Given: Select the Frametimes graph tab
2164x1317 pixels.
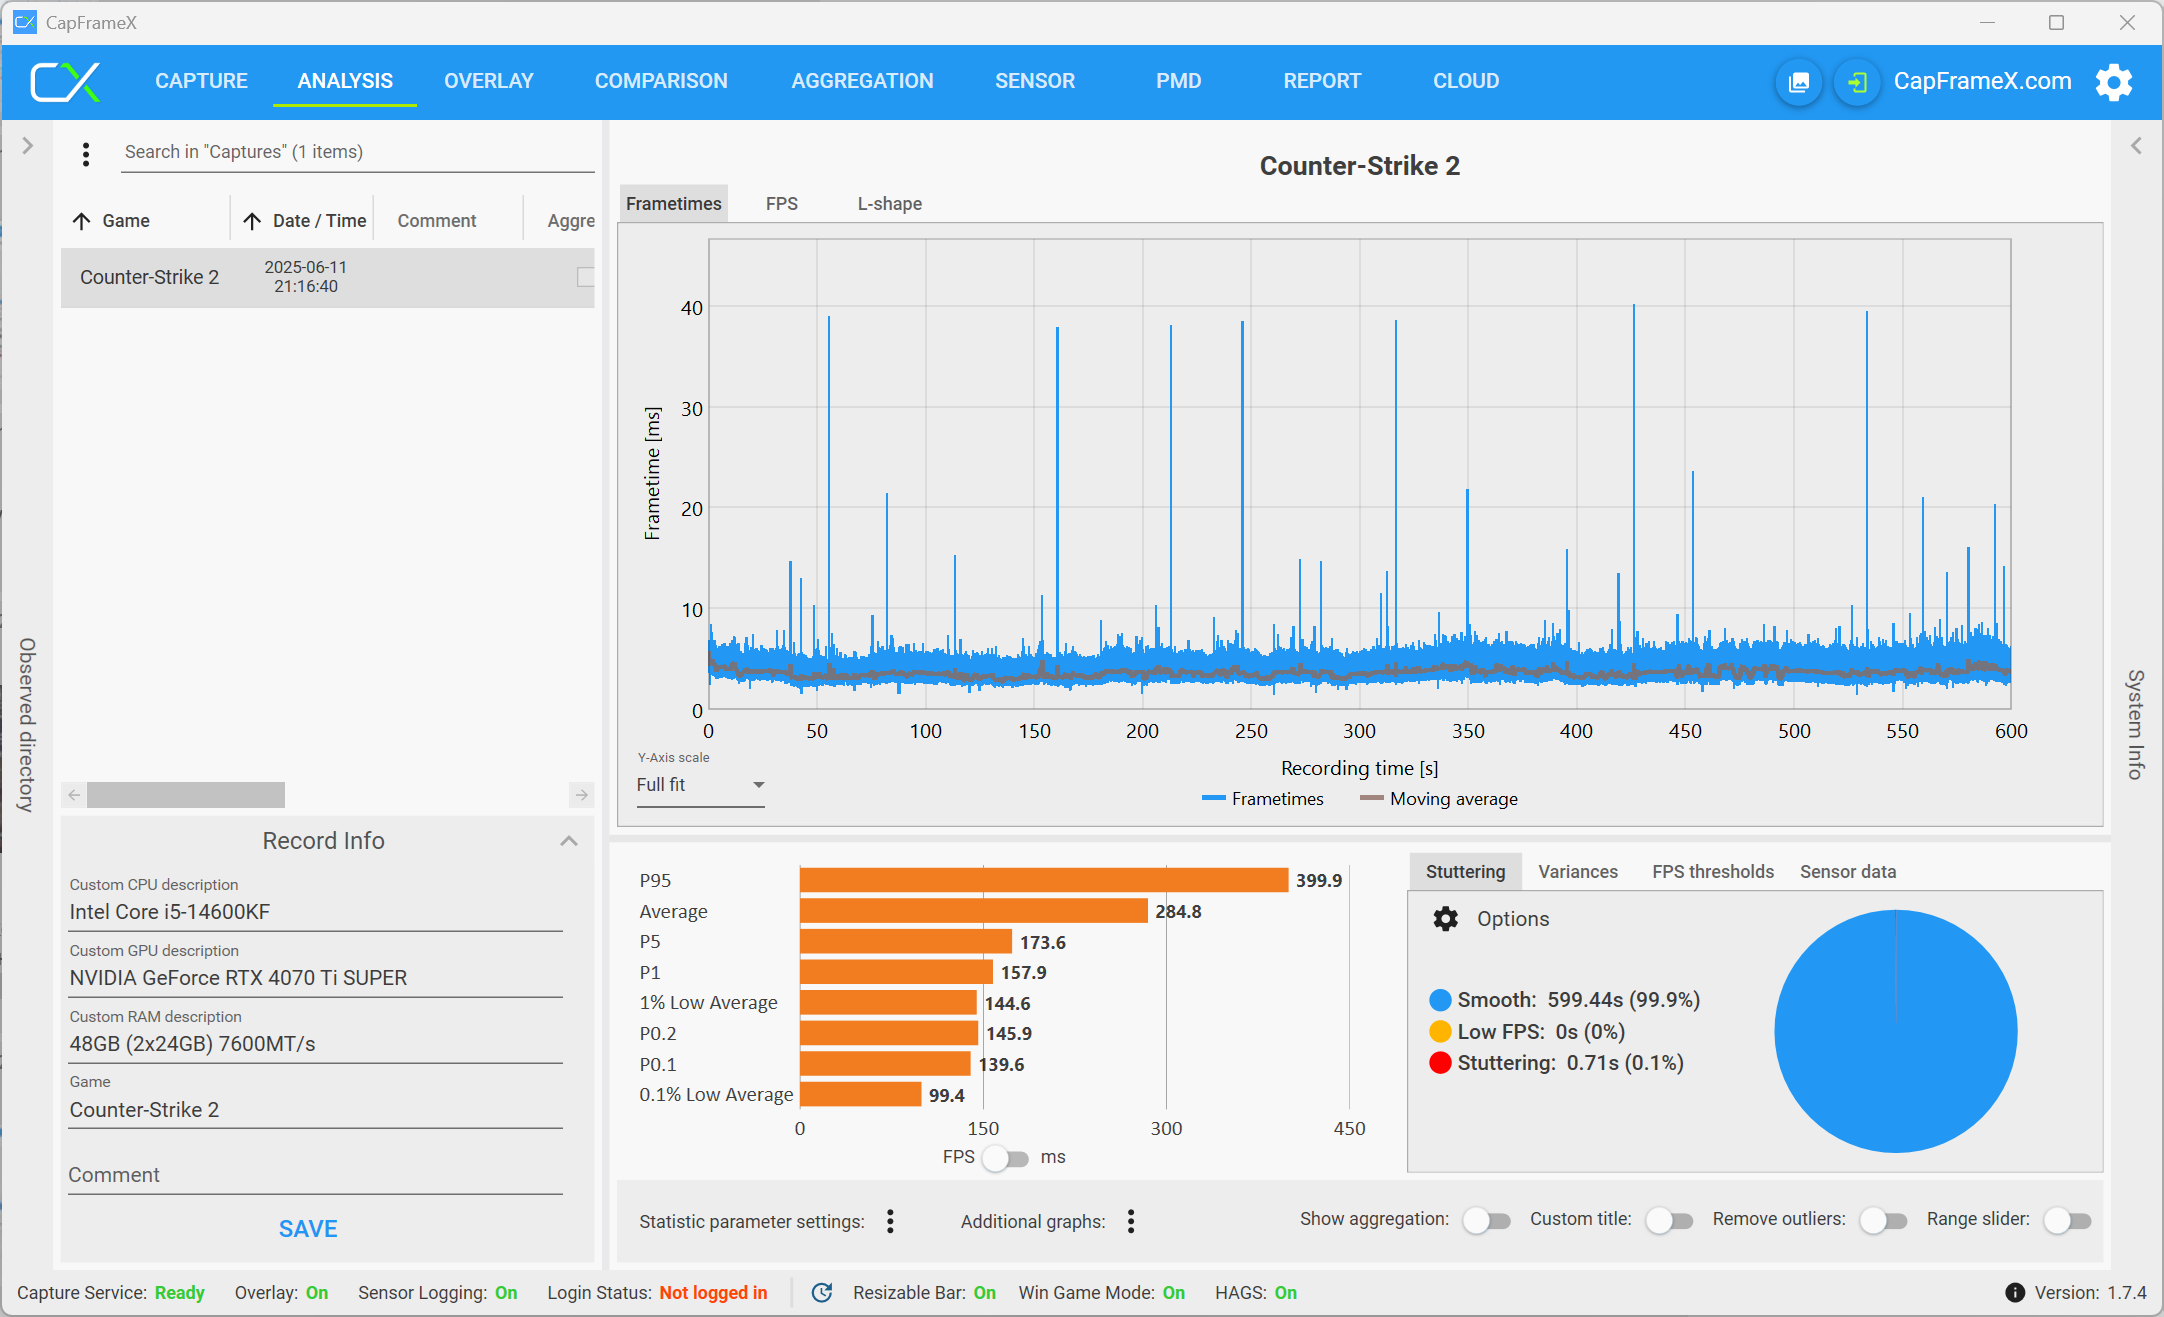Looking at the screenshot, I should tap(674, 204).
